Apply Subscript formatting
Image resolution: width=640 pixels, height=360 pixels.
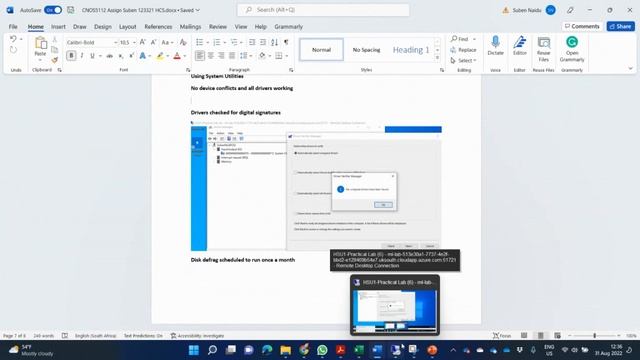[121, 56]
